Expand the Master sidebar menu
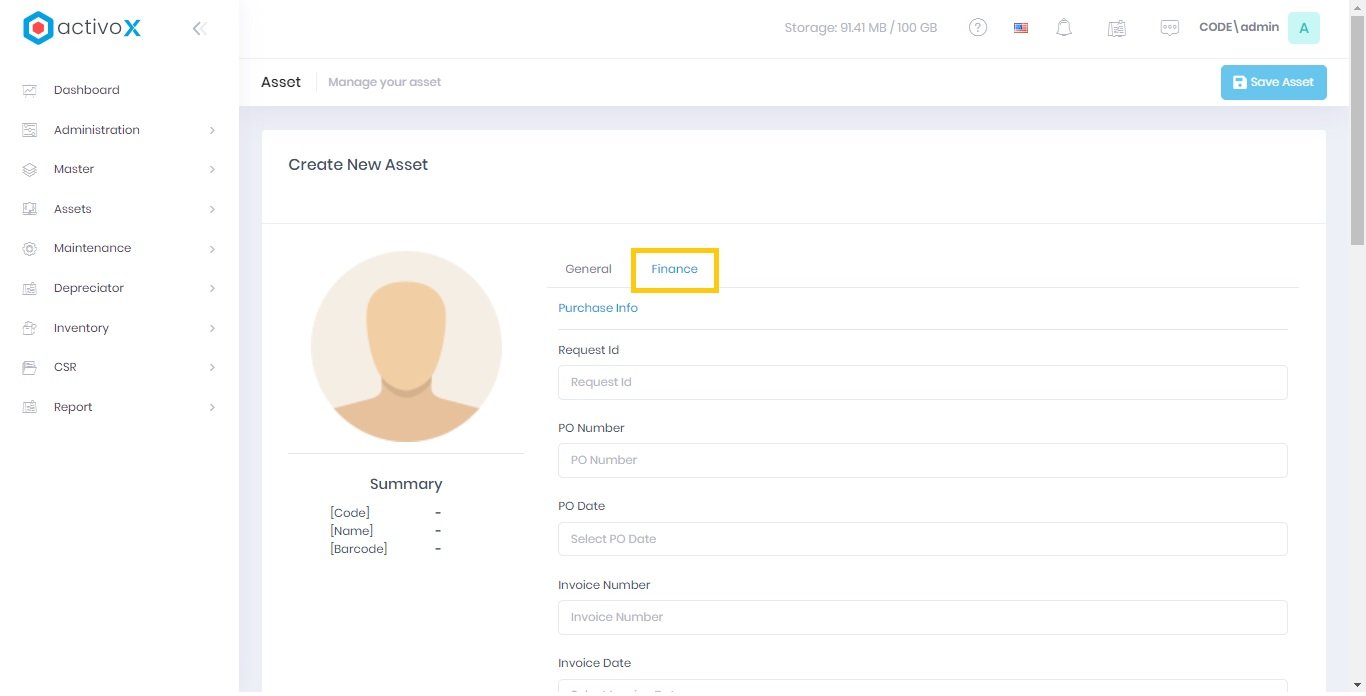This screenshot has height=696, width=1366. (x=74, y=169)
